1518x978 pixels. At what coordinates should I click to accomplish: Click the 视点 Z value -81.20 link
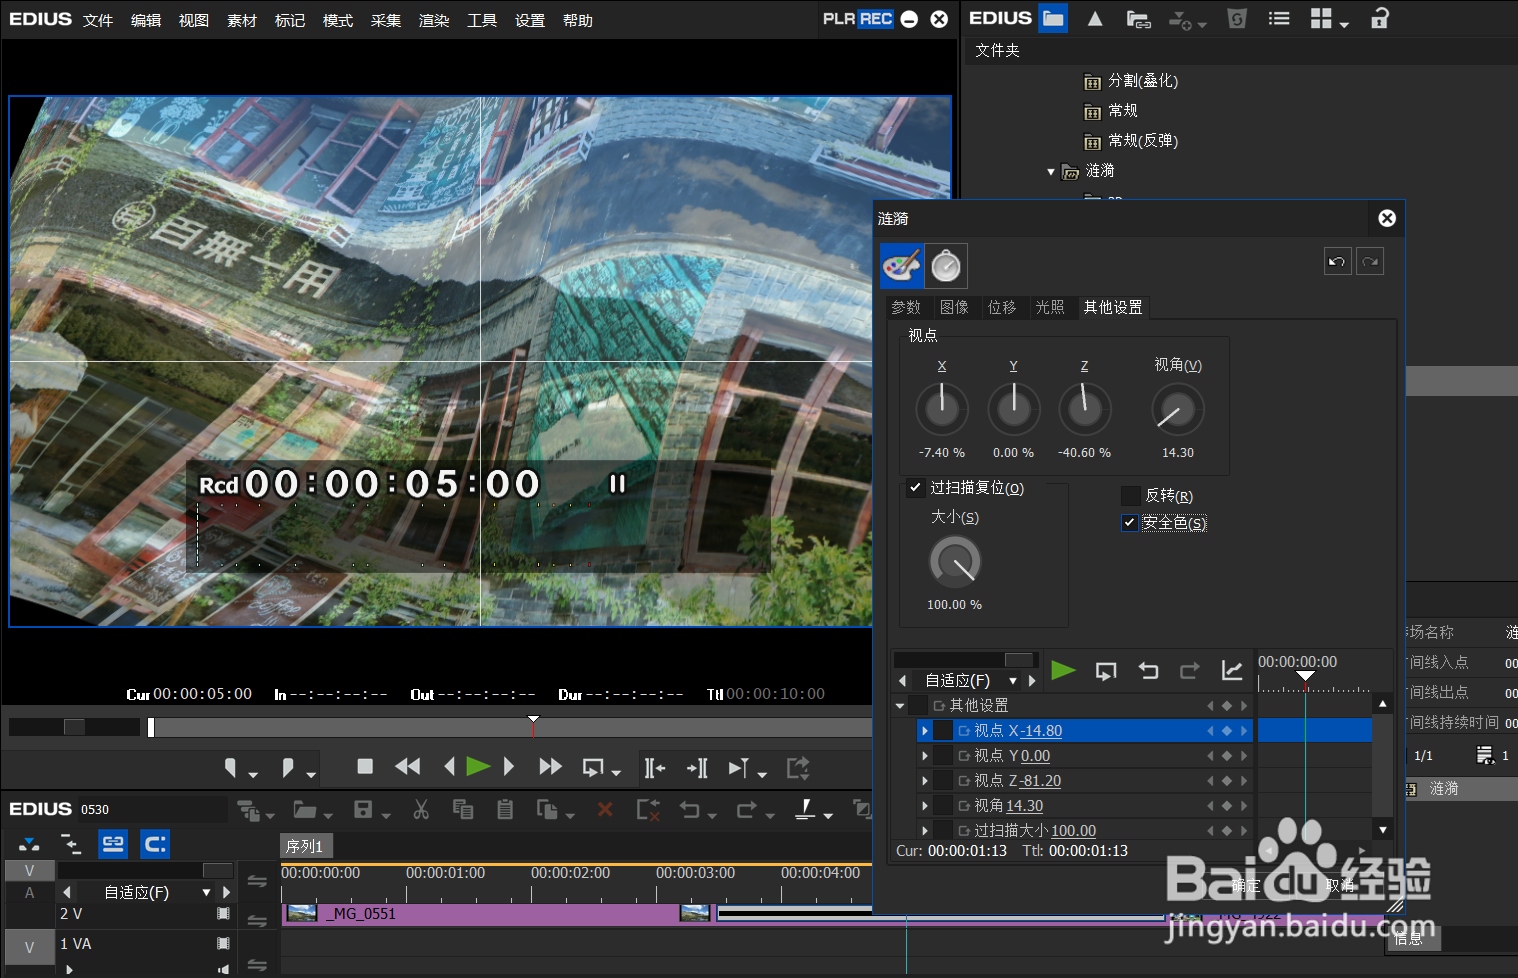pos(1041,781)
